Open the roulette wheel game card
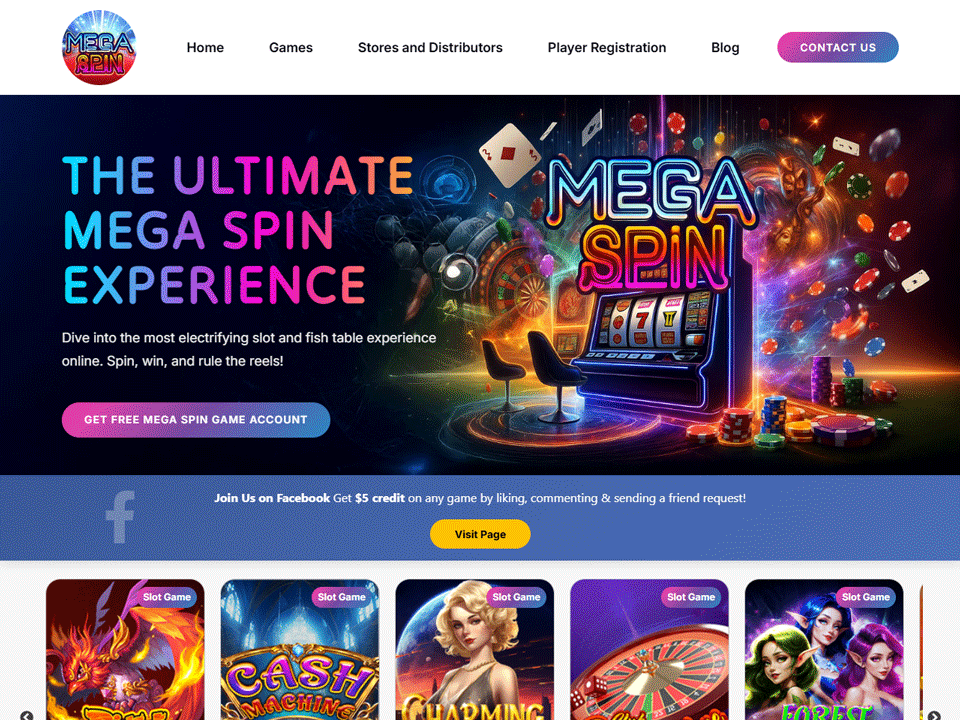The image size is (960, 720). pos(650,650)
